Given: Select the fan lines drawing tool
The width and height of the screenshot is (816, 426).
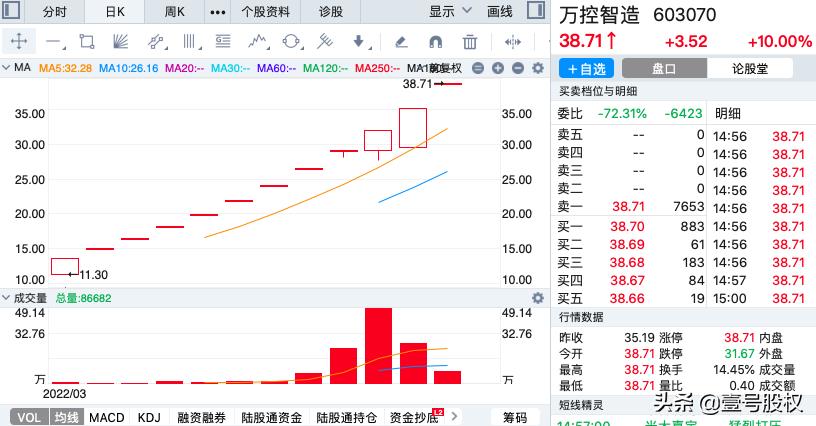Looking at the screenshot, I should point(121,42).
